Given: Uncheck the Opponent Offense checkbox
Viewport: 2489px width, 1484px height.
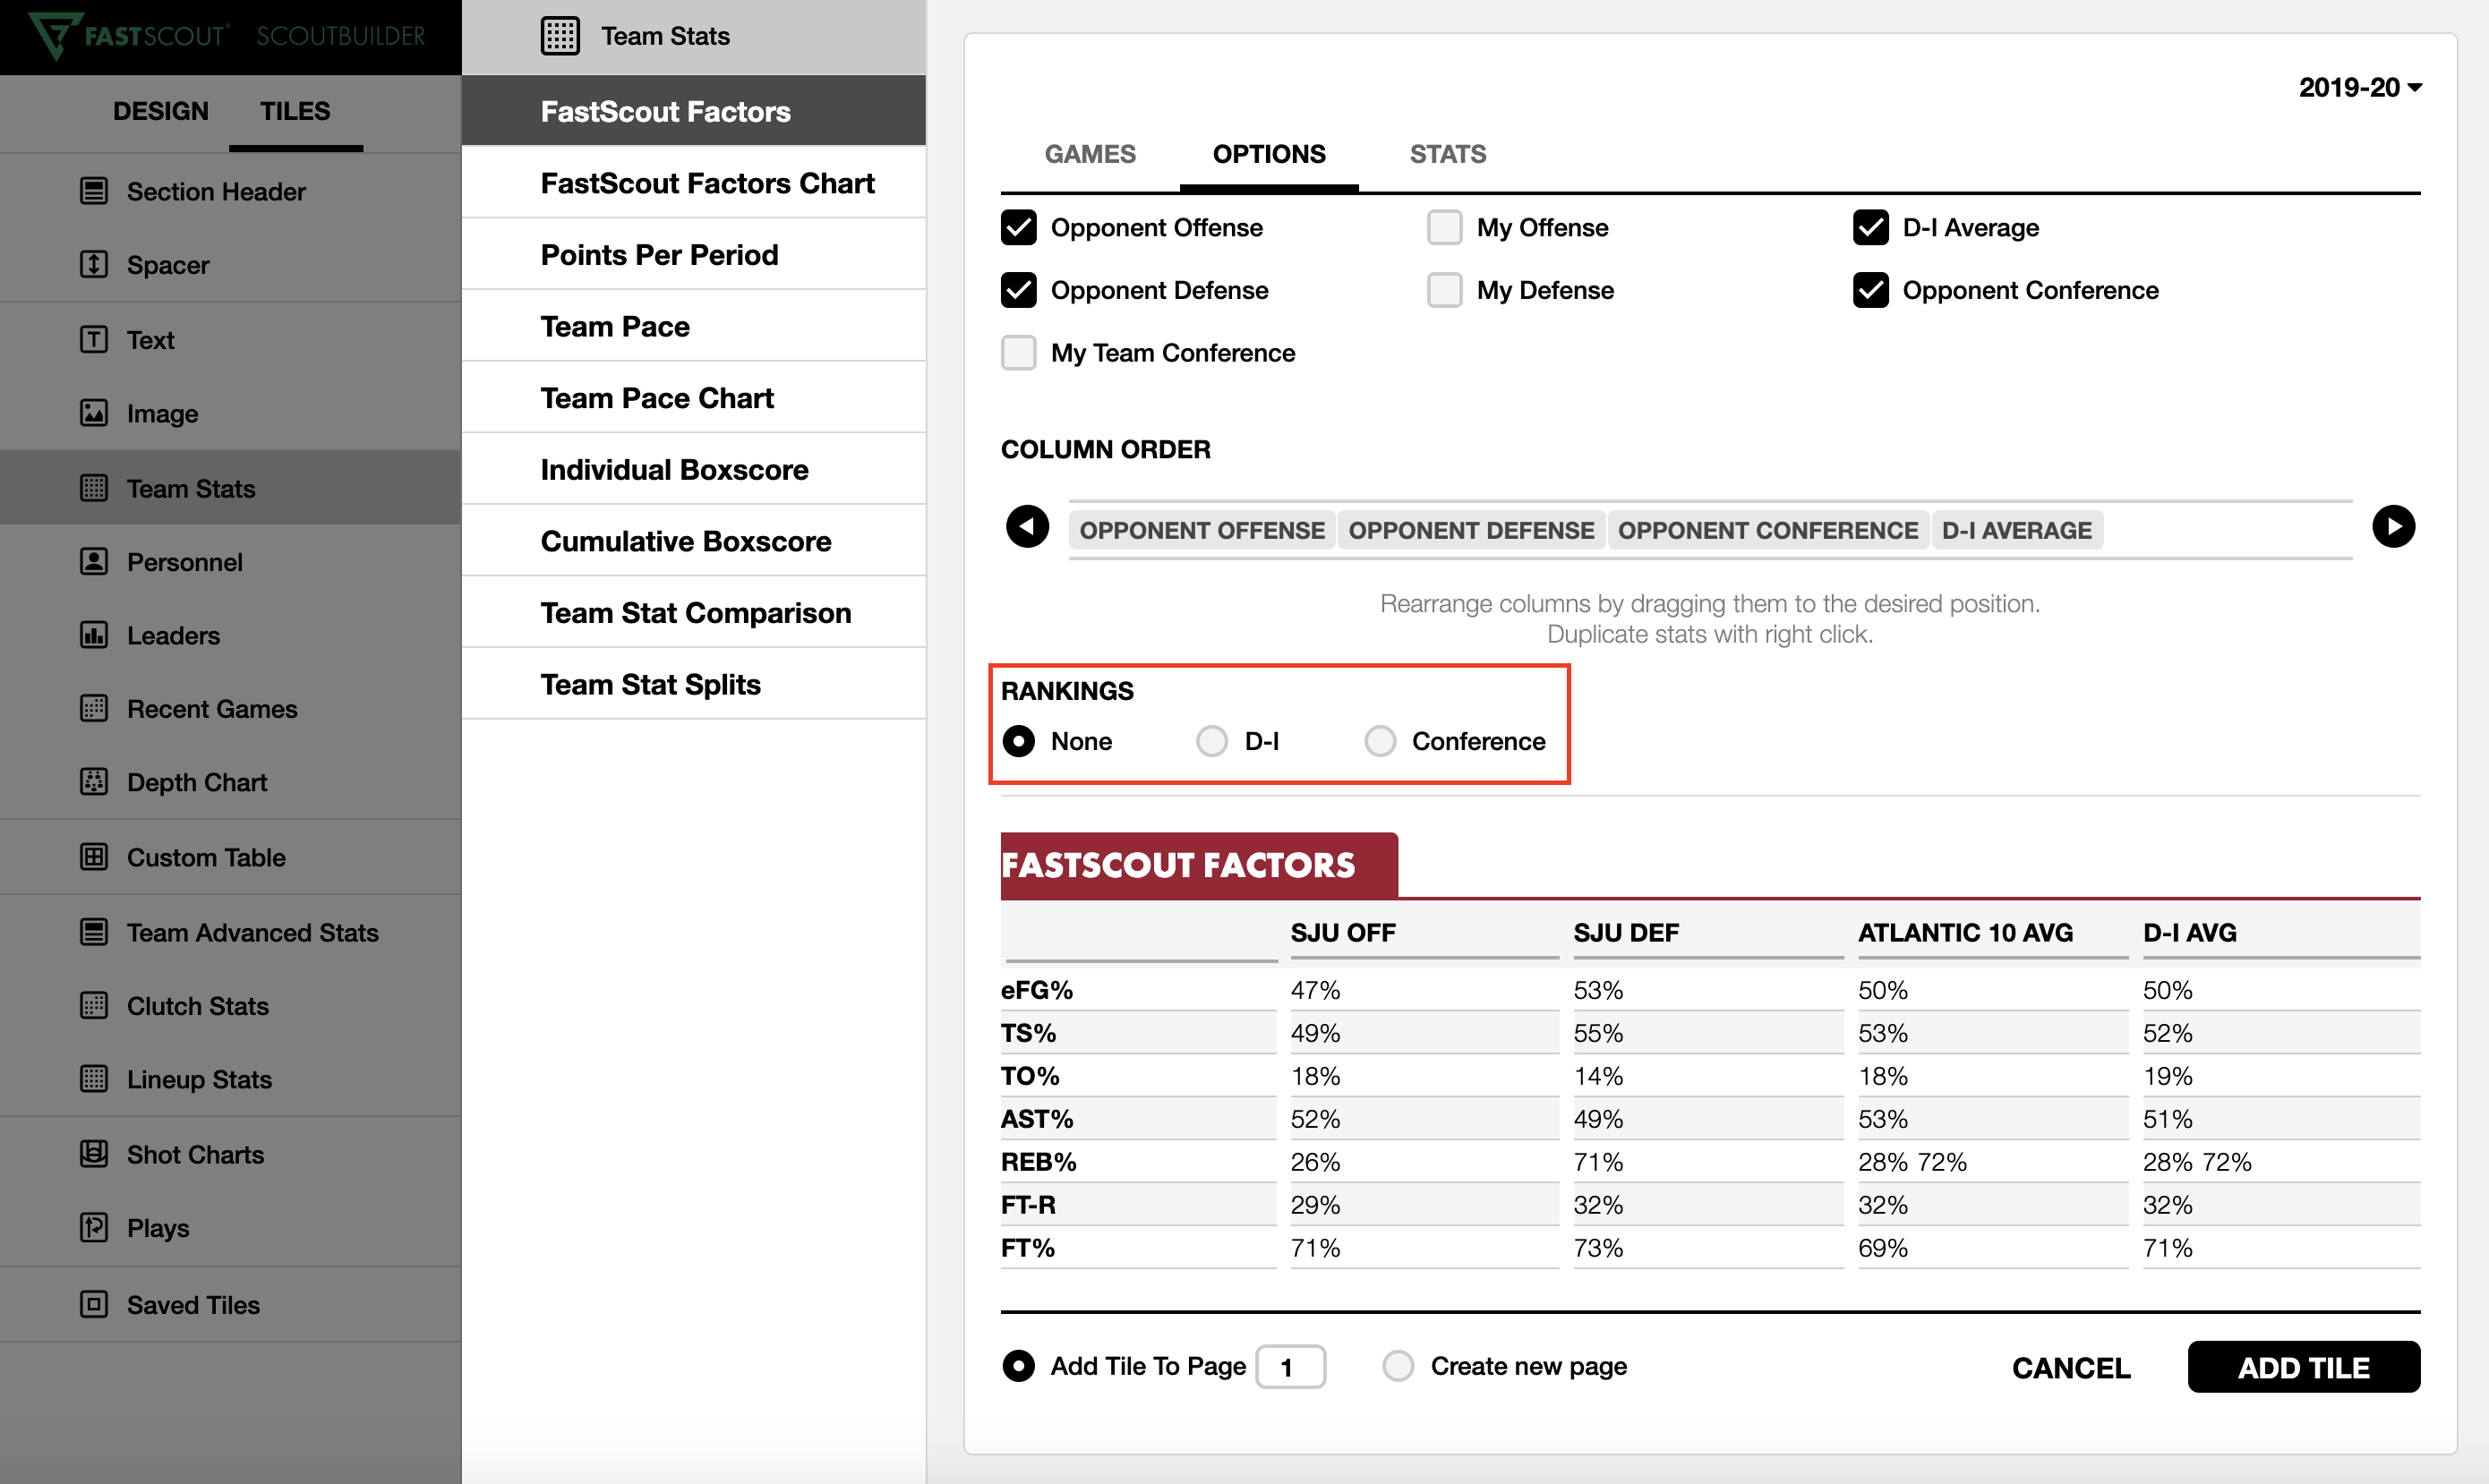Looking at the screenshot, I should (x=1018, y=228).
